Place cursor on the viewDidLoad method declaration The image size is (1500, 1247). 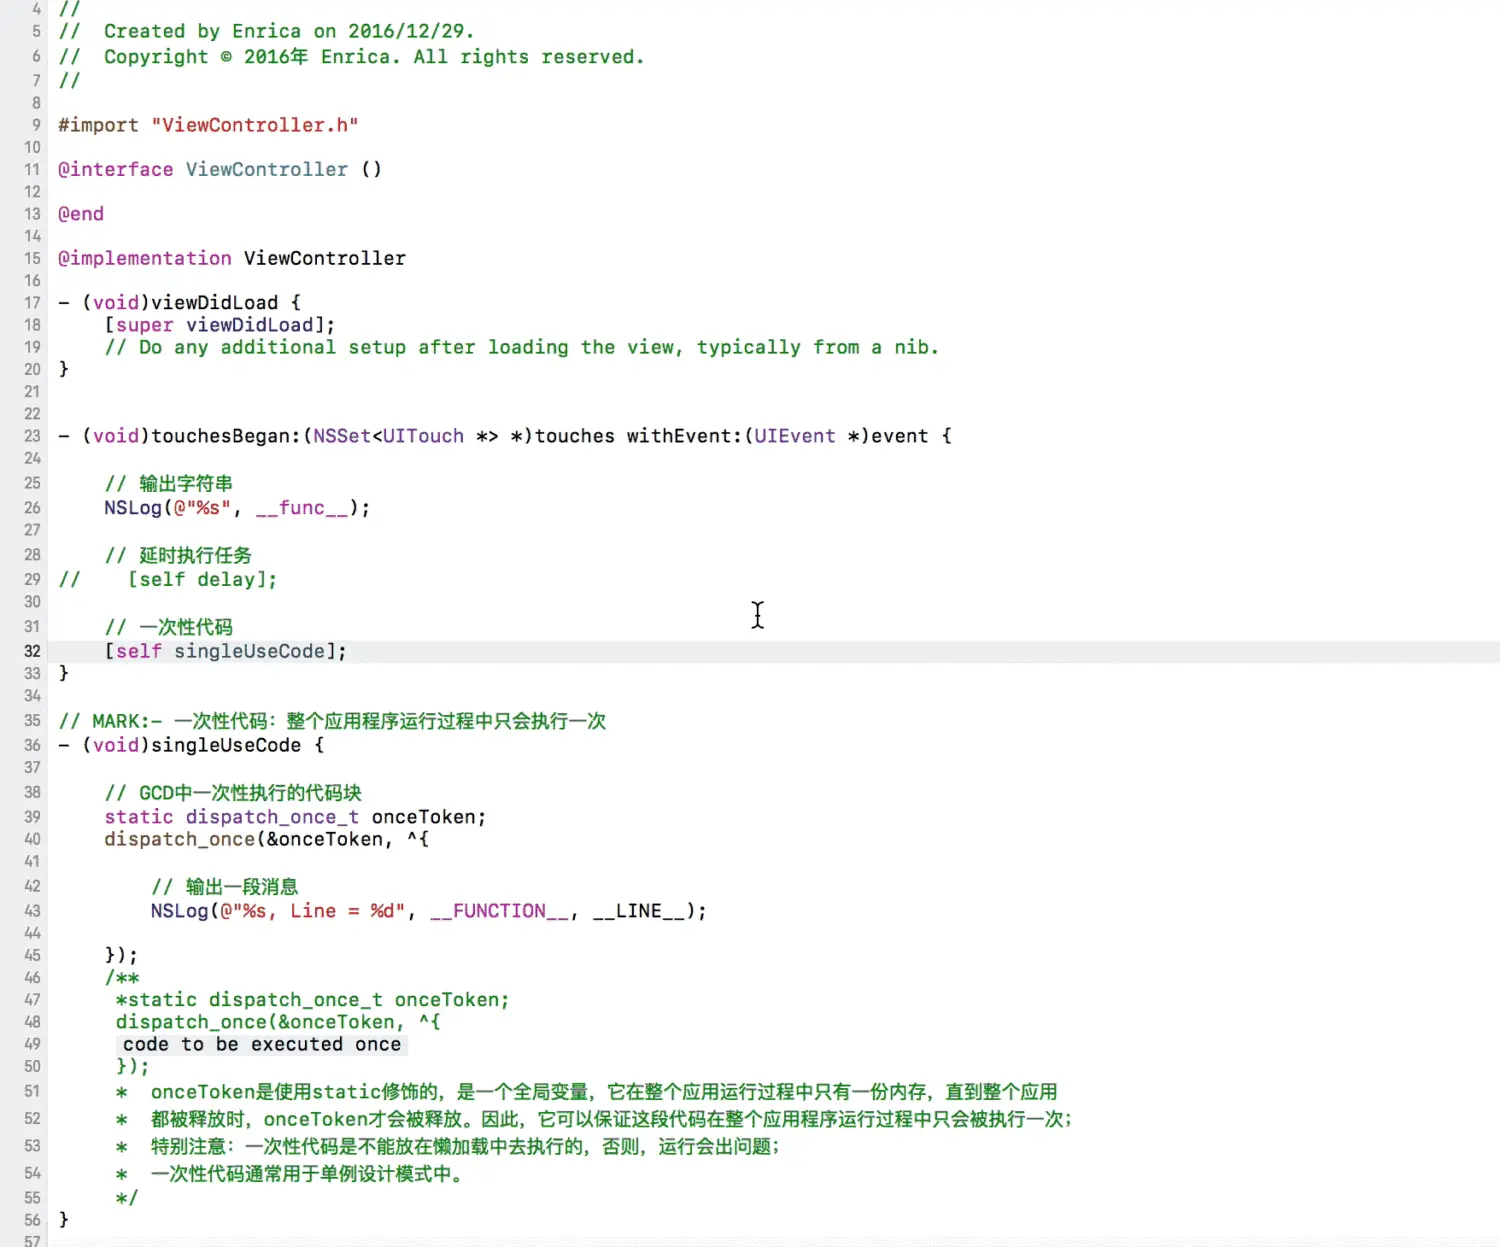pyautogui.click(x=180, y=302)
